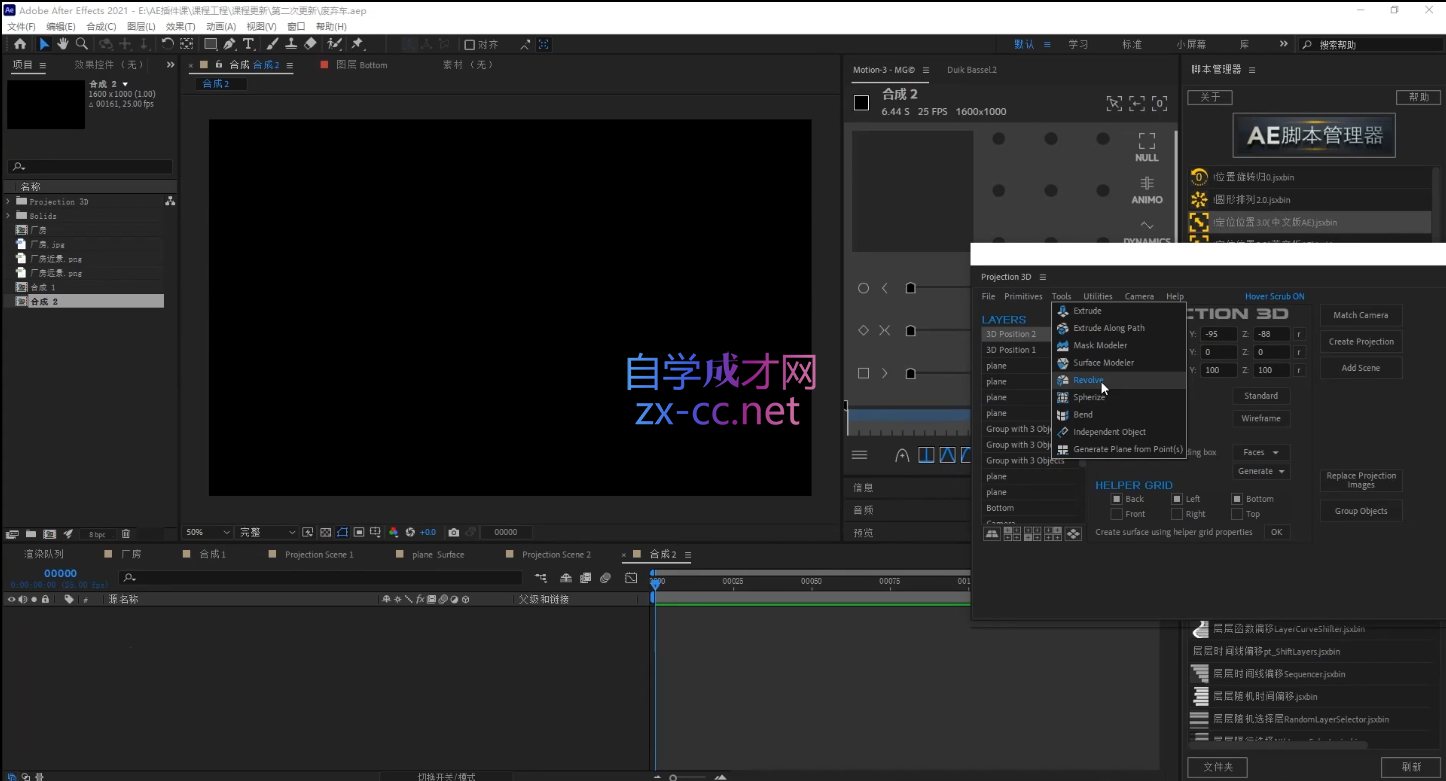The width and height of the screenshot is (1446, 781).
Task: Select the Roto Brush tool
Action: tap(334, 44)
